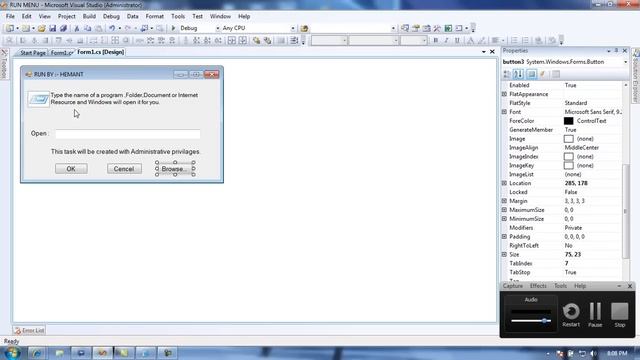Expand the FlatAppearance property

[x=504, y=94]
